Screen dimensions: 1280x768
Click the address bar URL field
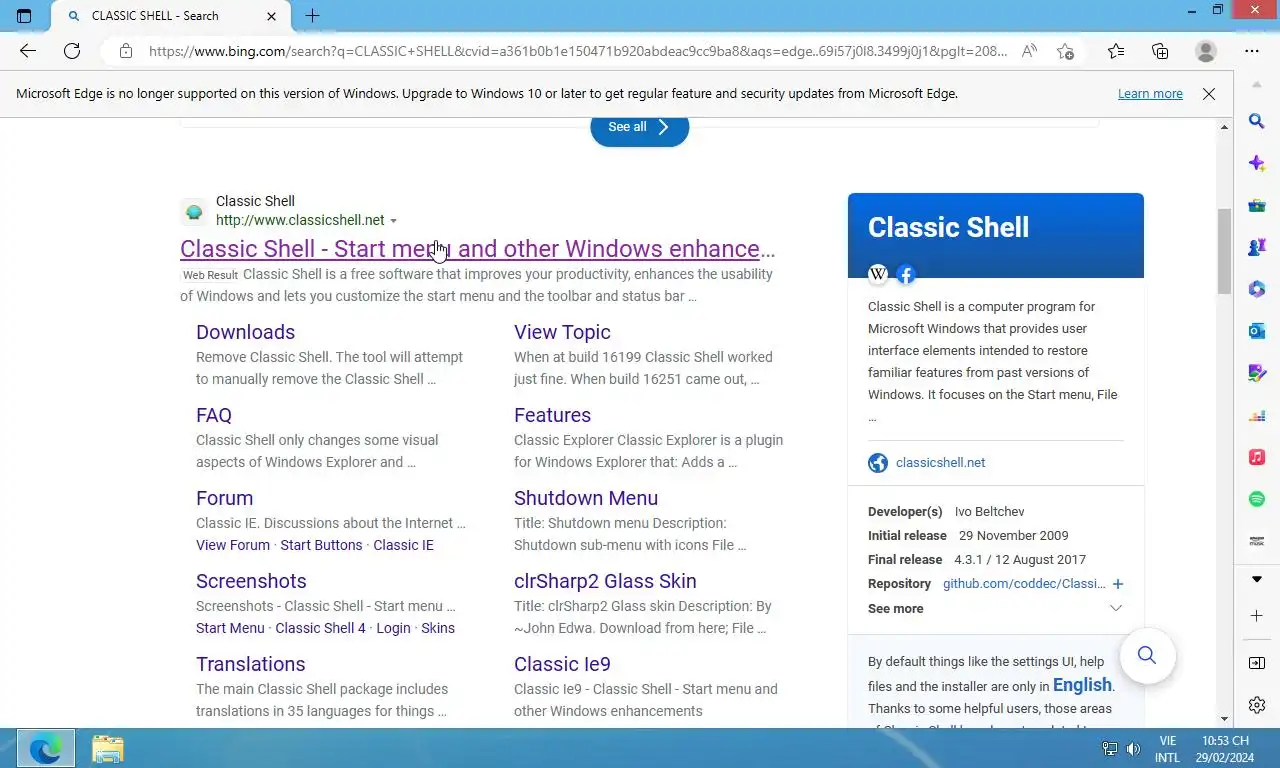(x=578, y=51)
